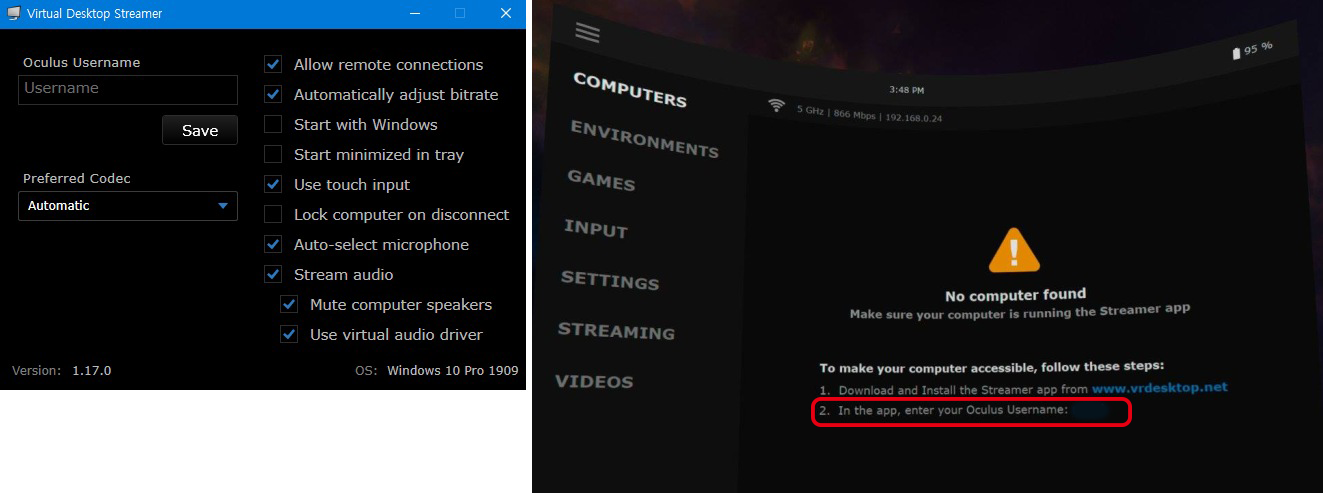Disable Use virtual audio driver
The image size is (1323, 493).
point(289,334)
